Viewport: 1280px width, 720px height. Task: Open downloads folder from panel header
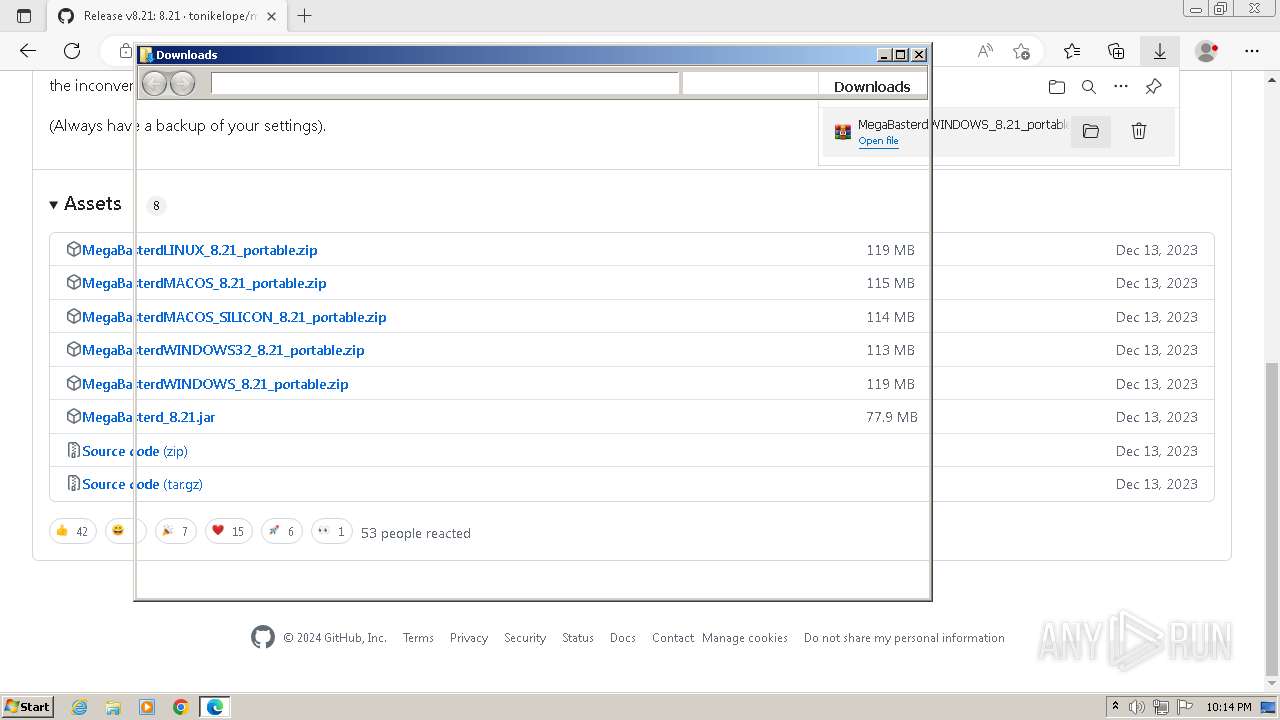coord(1057,87)
